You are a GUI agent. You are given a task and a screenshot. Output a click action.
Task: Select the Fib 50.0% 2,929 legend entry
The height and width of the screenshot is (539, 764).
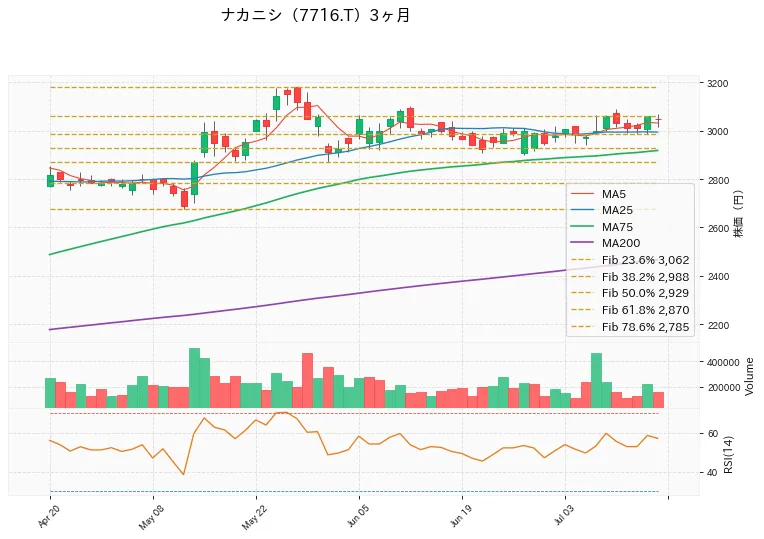coord(630,293)
